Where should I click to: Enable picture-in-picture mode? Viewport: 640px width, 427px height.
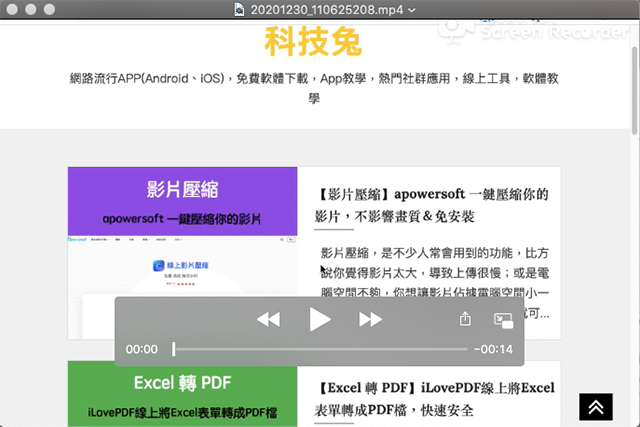coord(503,320)
